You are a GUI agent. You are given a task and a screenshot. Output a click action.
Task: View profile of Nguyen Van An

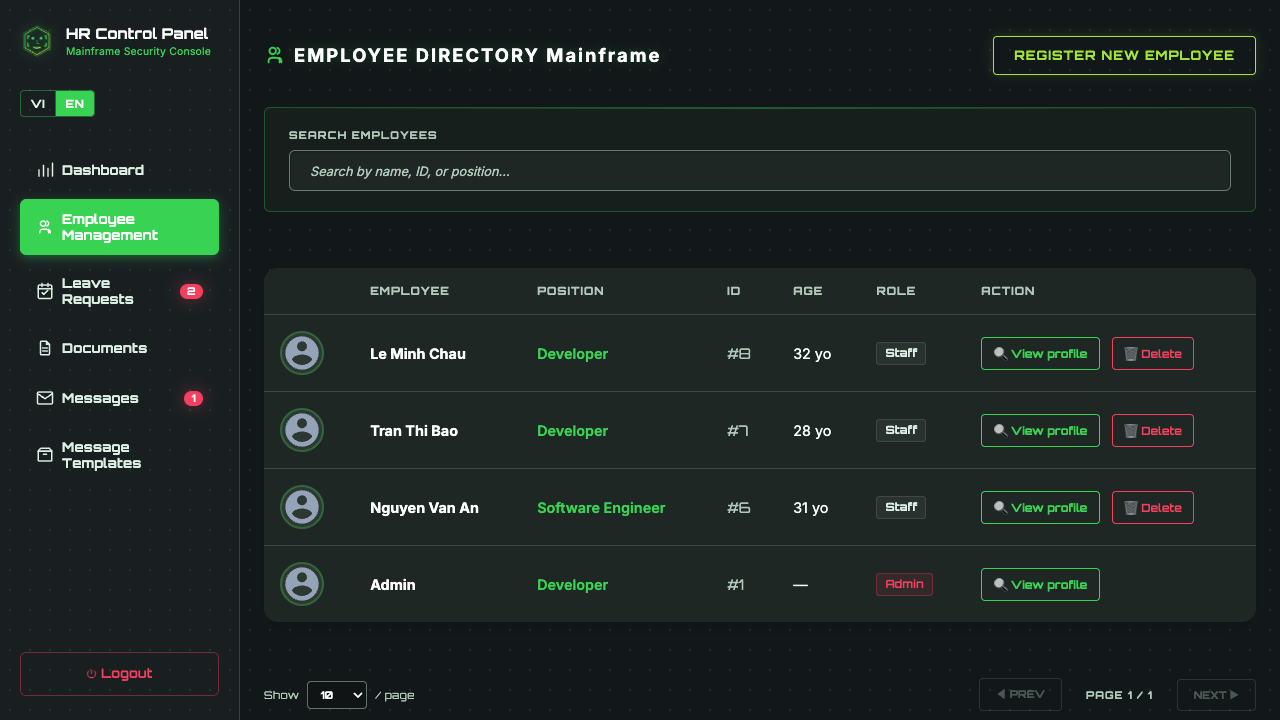pyautogui.click(x=1040, y=507)
